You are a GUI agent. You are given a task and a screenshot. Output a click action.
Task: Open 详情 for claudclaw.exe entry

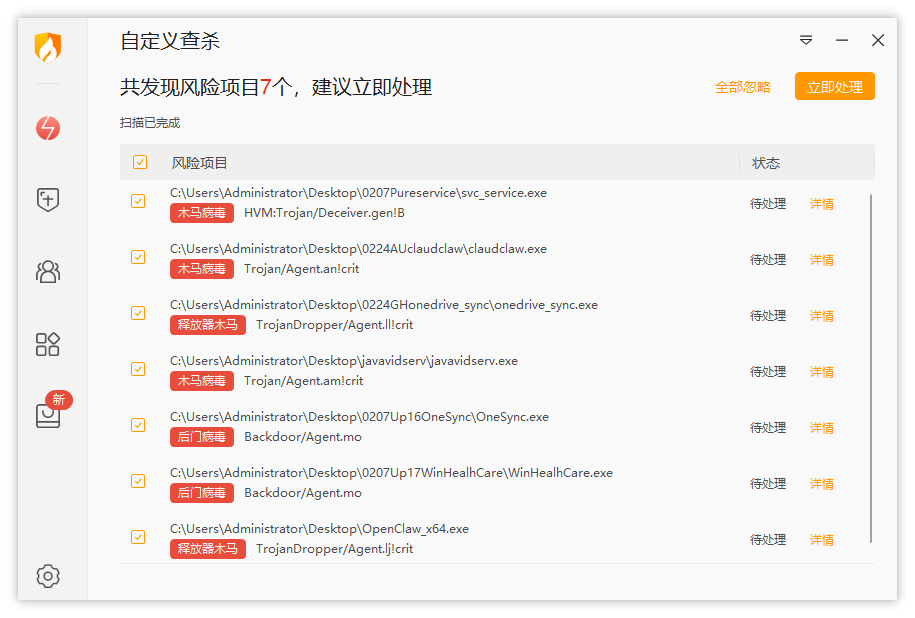coord(822,260)
